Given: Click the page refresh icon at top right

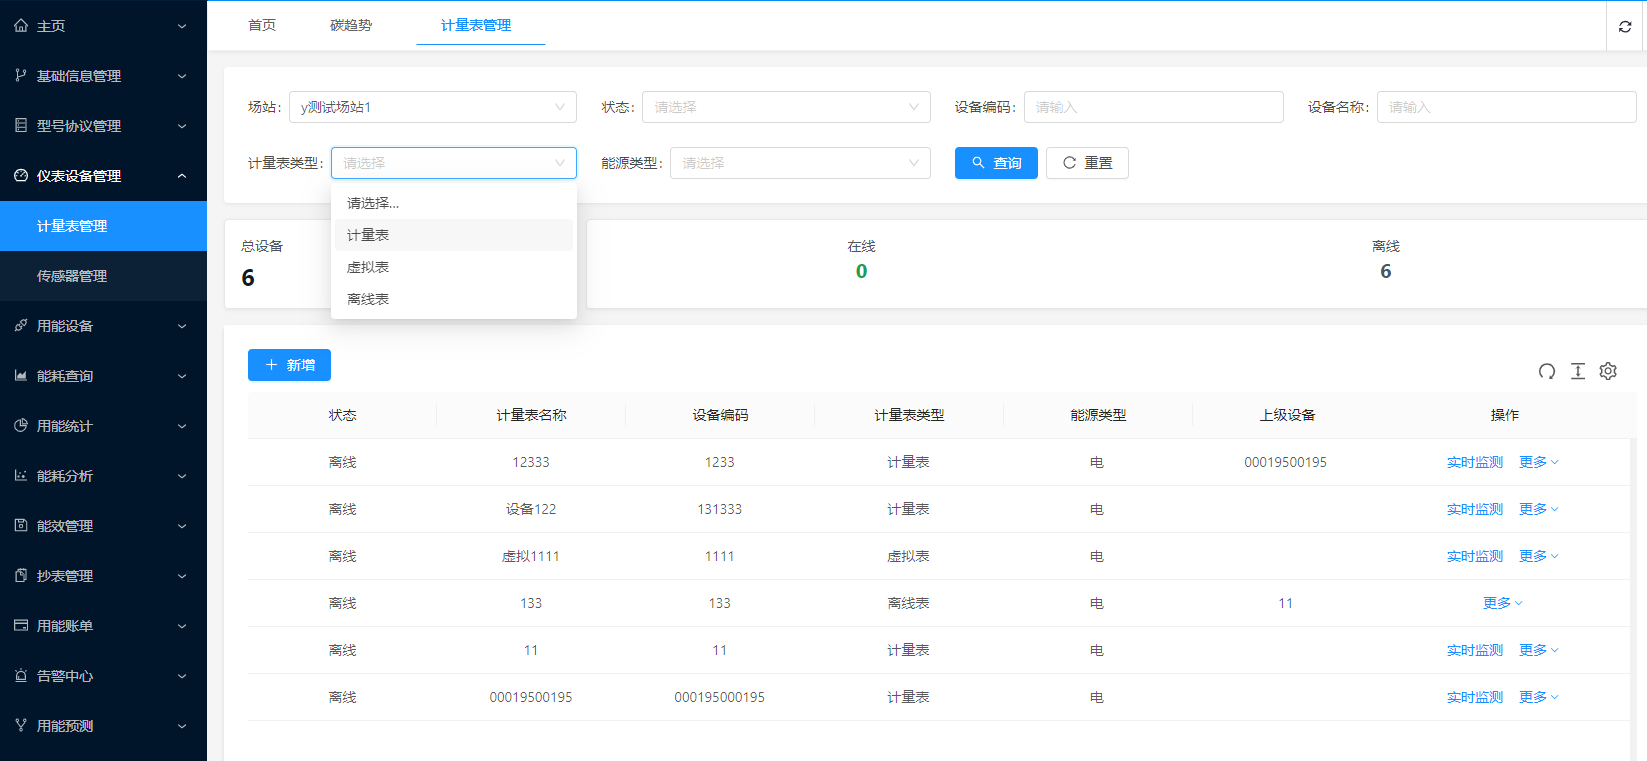Looking at the screenshot, I should pos(1625,27).
